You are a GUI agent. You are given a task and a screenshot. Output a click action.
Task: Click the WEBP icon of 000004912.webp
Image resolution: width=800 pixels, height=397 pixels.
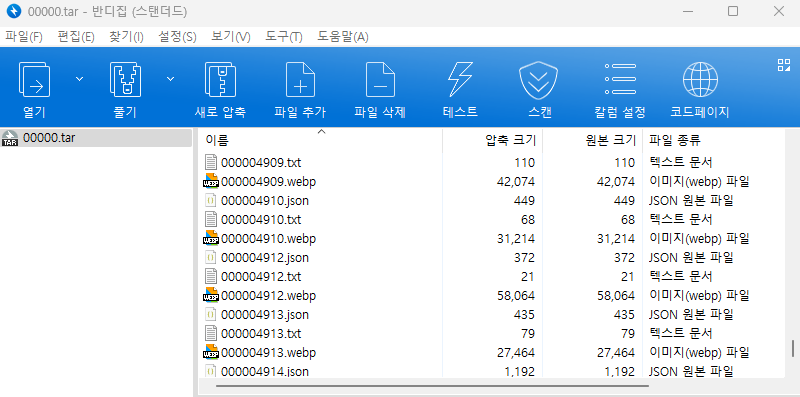point(211,295)
